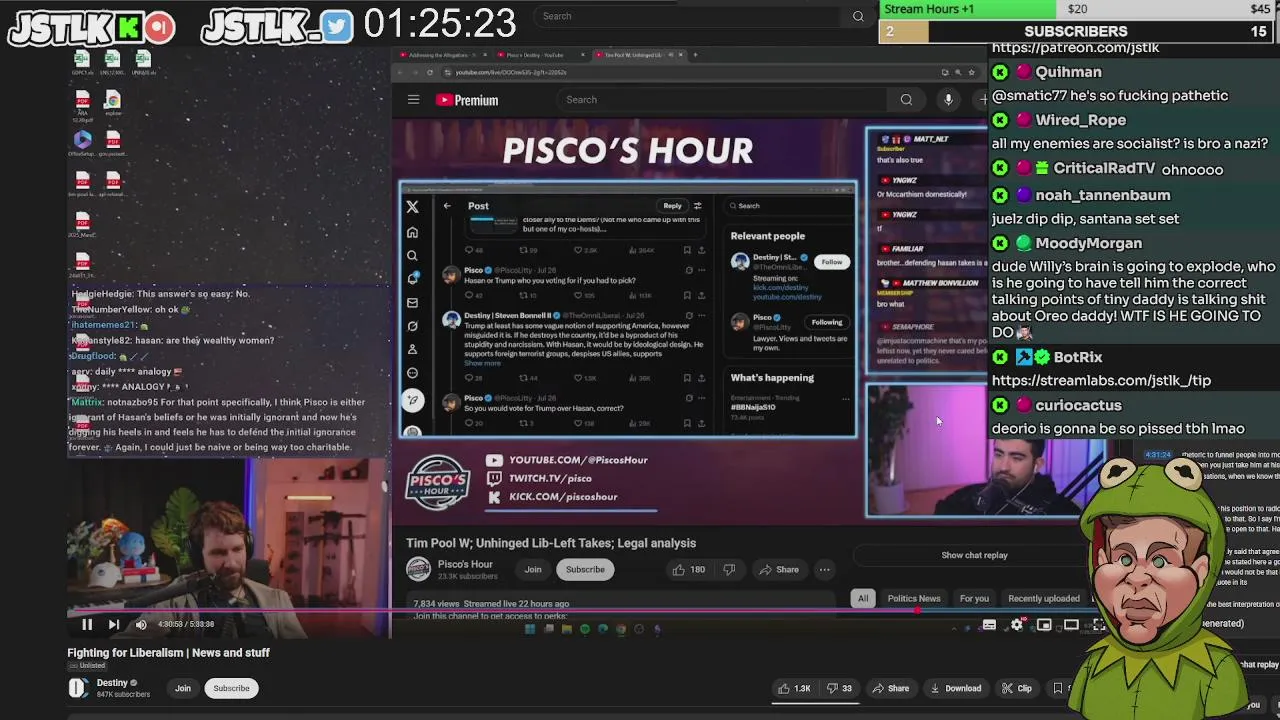Pause the Destiny video playback
Image resolution: width=1280 pixels, height=720 pixels.
pyautogui.click(x=87, y=625)
